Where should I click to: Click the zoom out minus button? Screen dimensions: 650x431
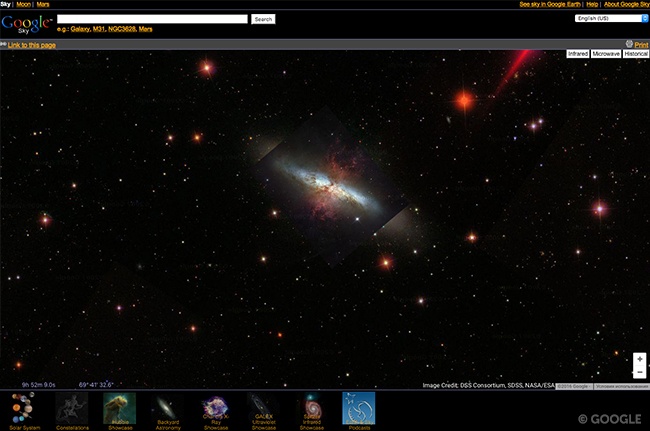tap(639, 372)
